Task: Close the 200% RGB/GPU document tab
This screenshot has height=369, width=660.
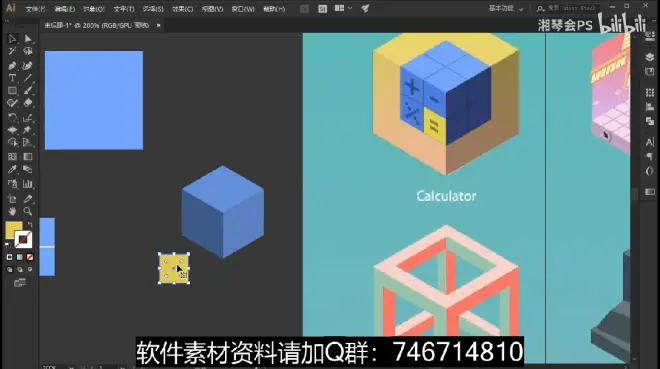Action: tap(158, 26)
